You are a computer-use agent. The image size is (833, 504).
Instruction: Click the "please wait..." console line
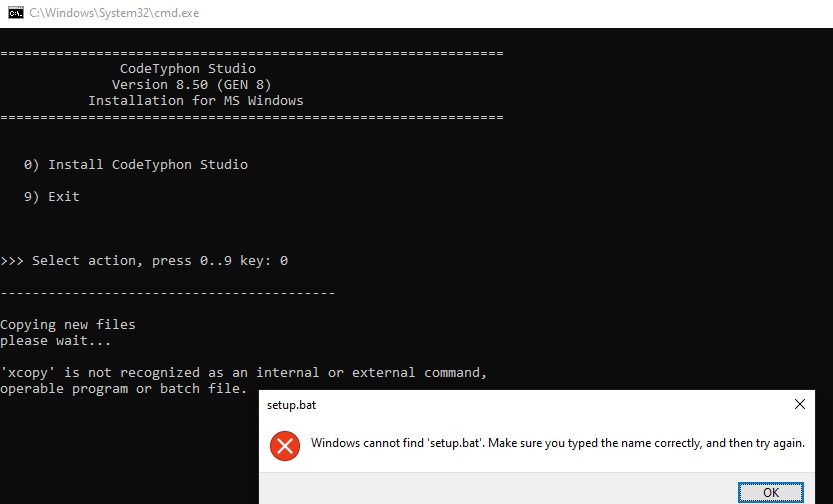point(55,340)
